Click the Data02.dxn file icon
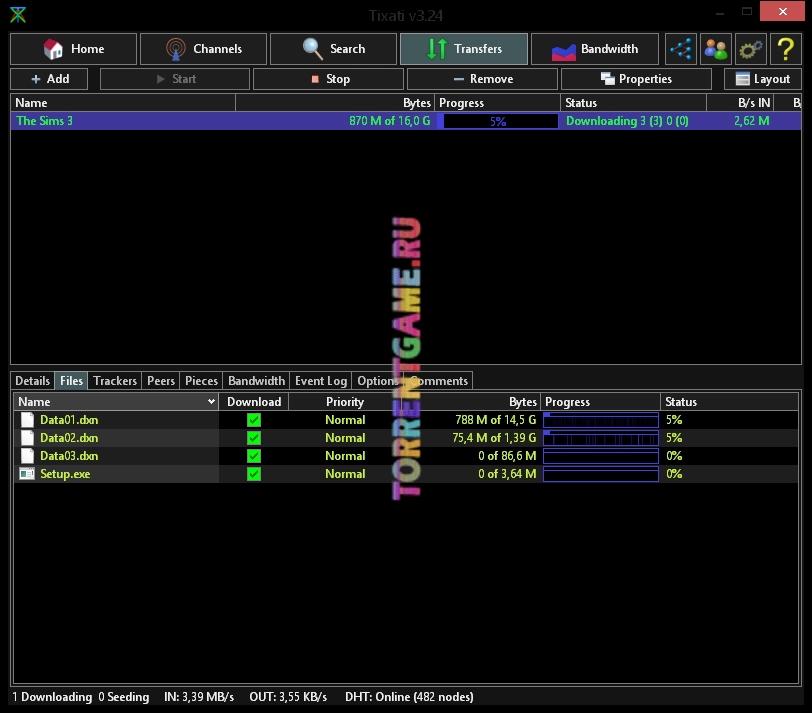Screen dimensions: 812x713 27,438
